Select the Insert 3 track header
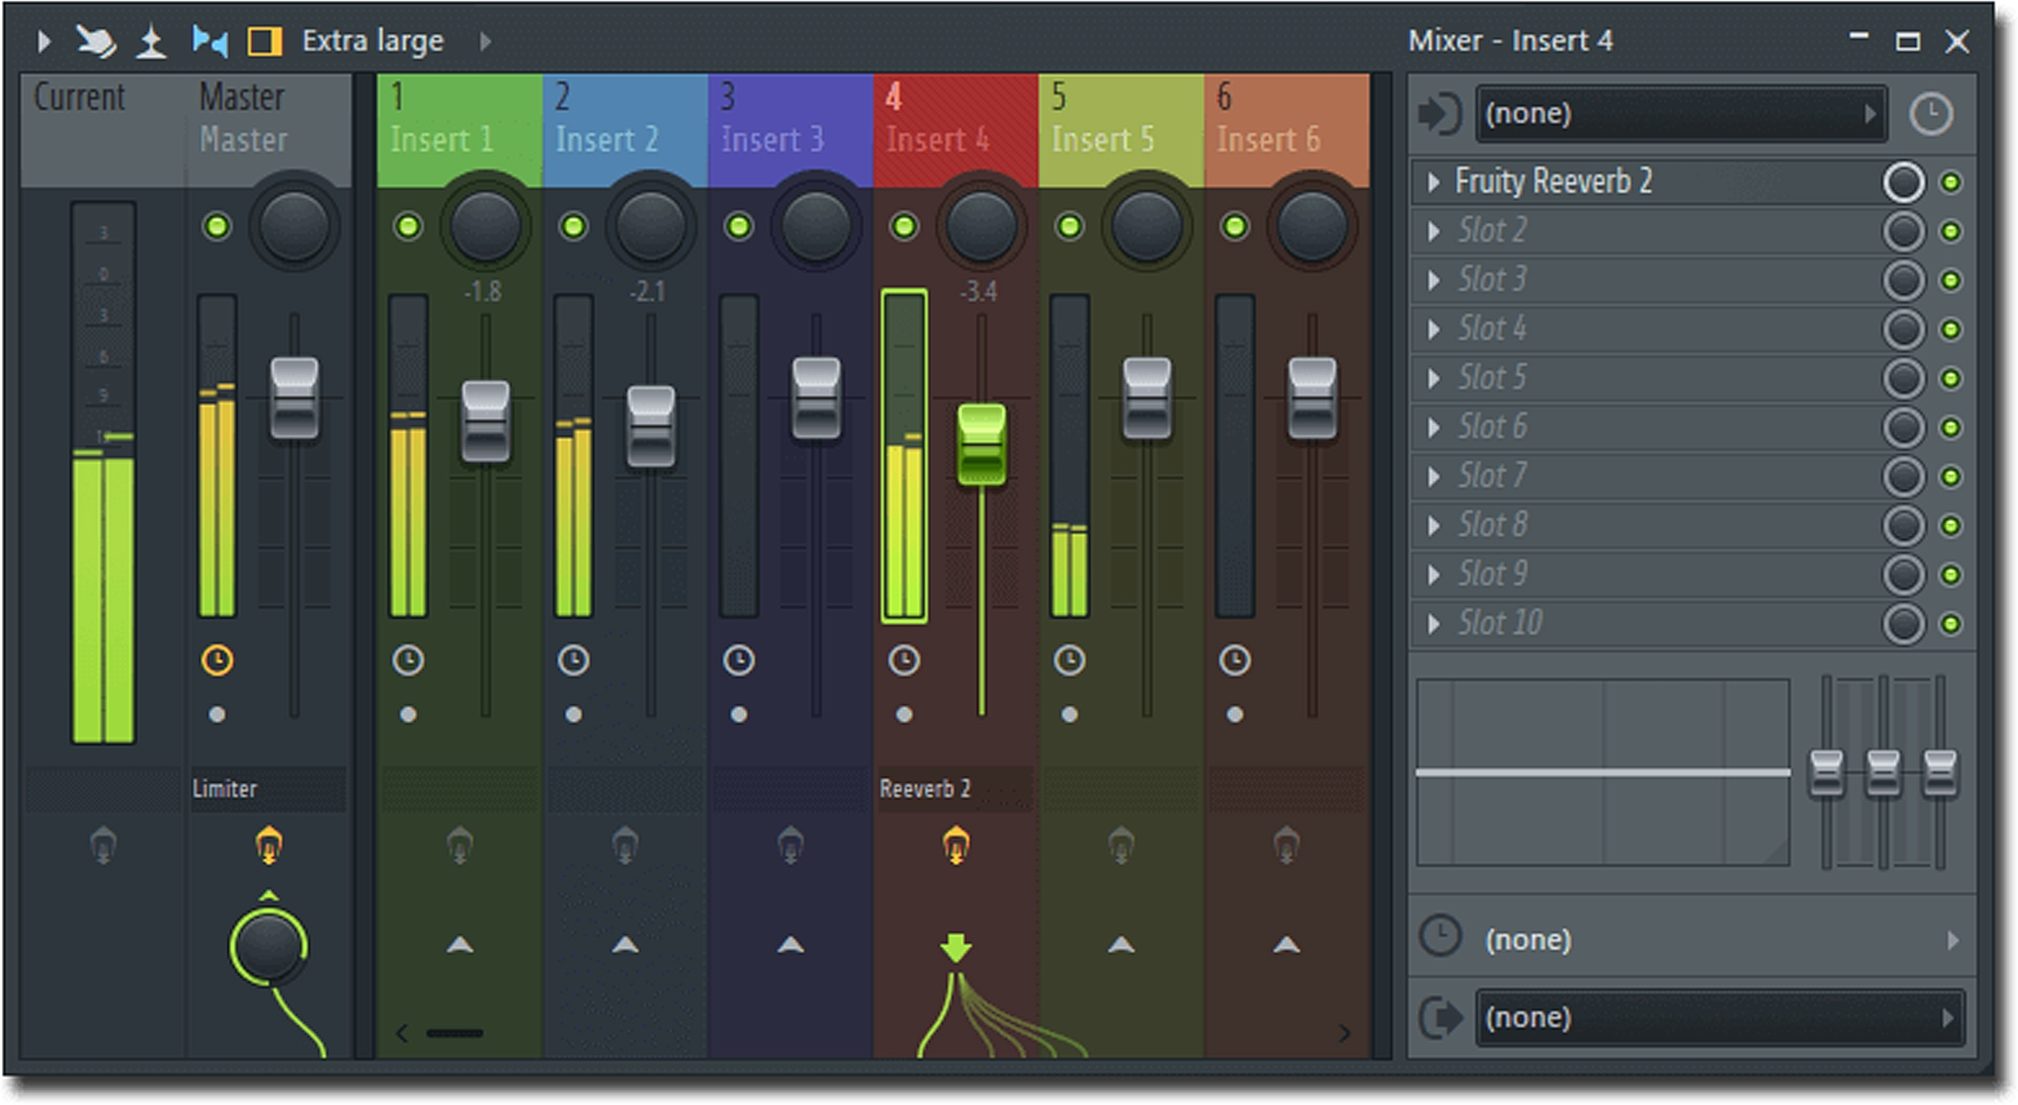Screen dimensions: 2018x1105 [x=791, y=129]
